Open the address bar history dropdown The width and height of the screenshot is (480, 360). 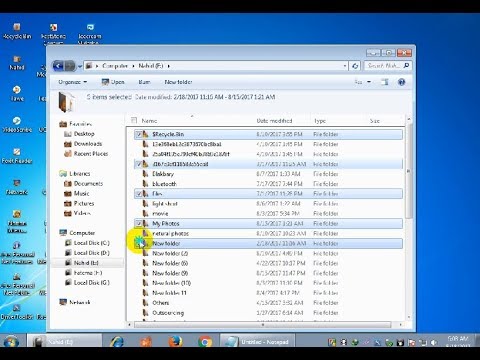pyautogui.click(x=345, y=66)
